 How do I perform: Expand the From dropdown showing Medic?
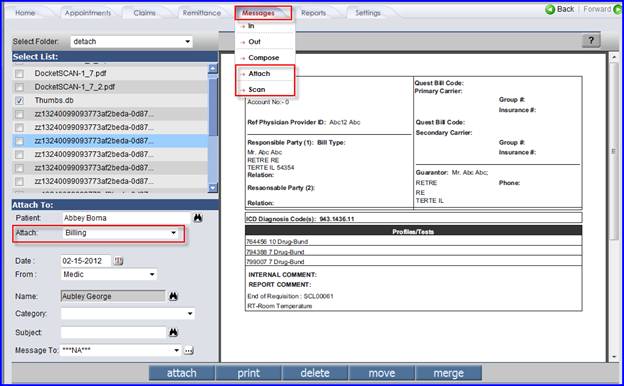[109, 274]
